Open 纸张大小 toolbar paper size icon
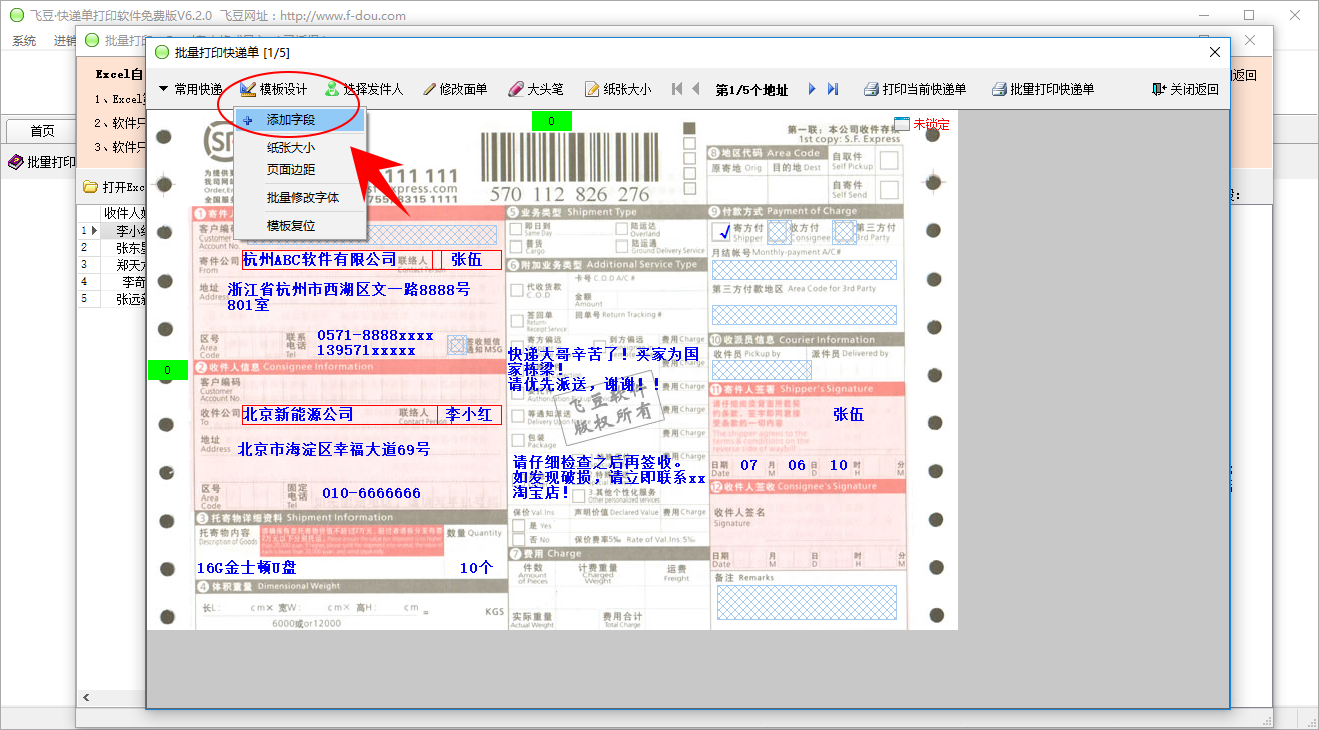 click(x=592, y=89)
